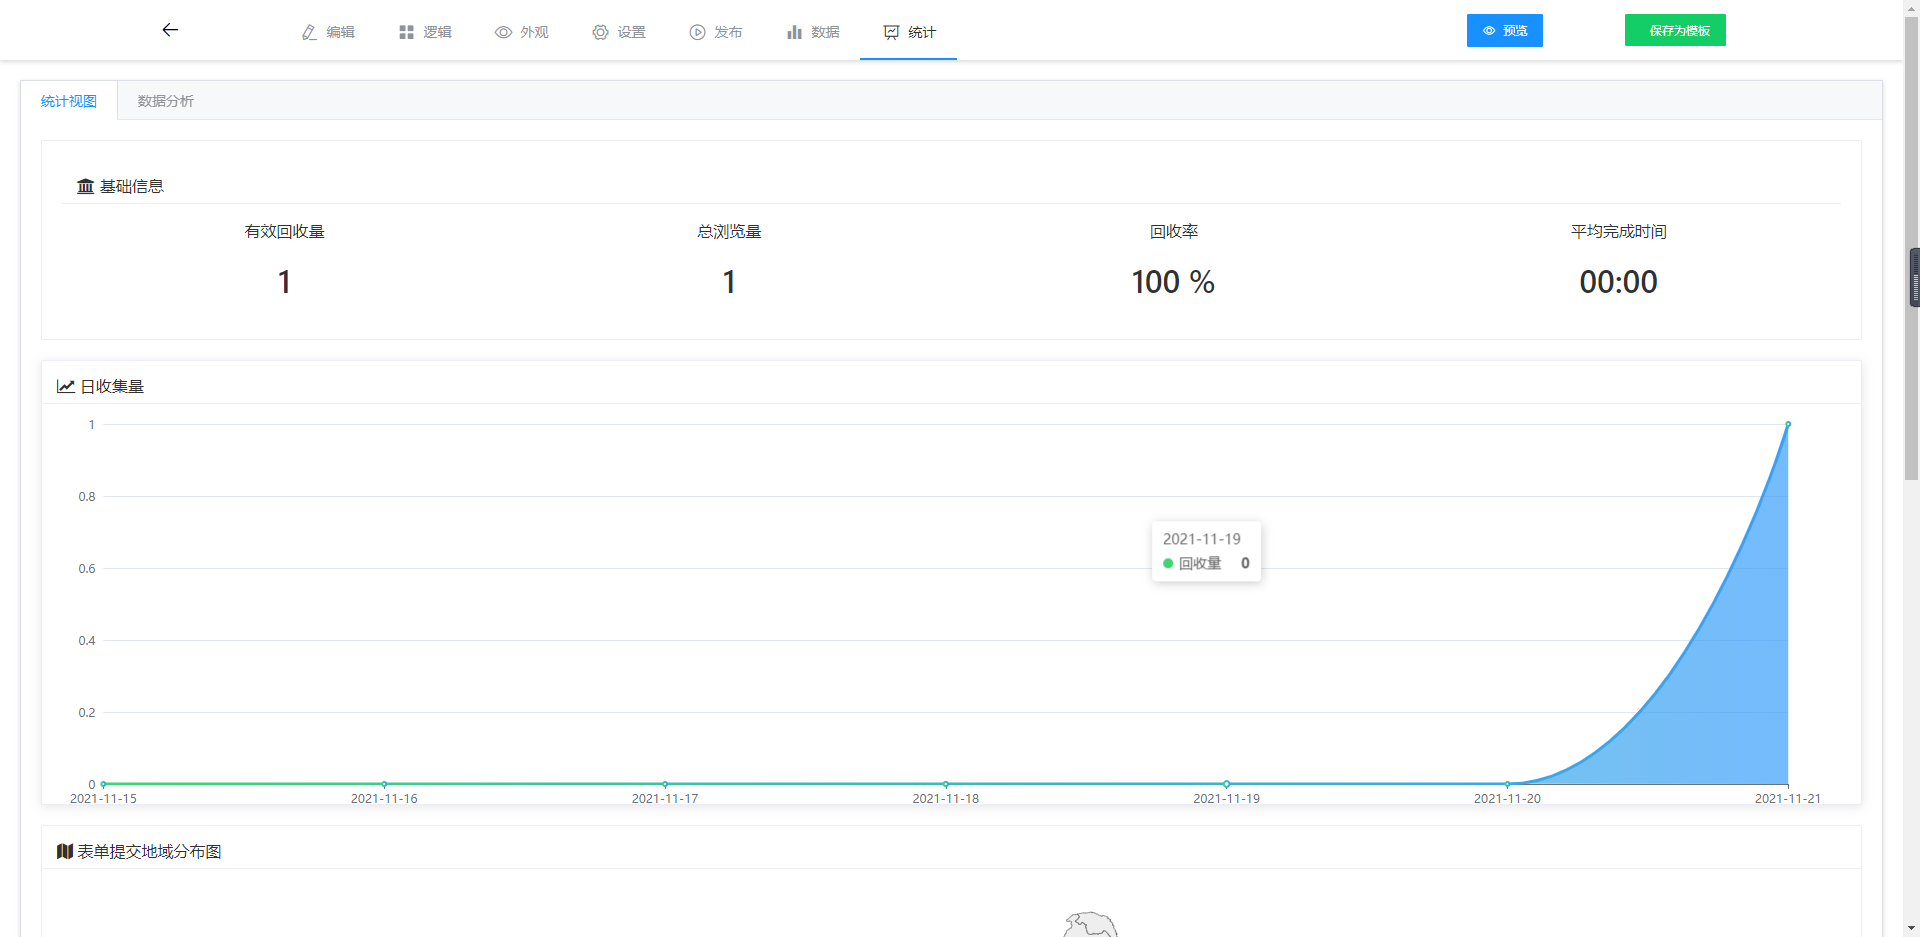This screenshot has width=1920, height=937.
Task: Open the 数据 bar chart icon
Action: point(794,32)
